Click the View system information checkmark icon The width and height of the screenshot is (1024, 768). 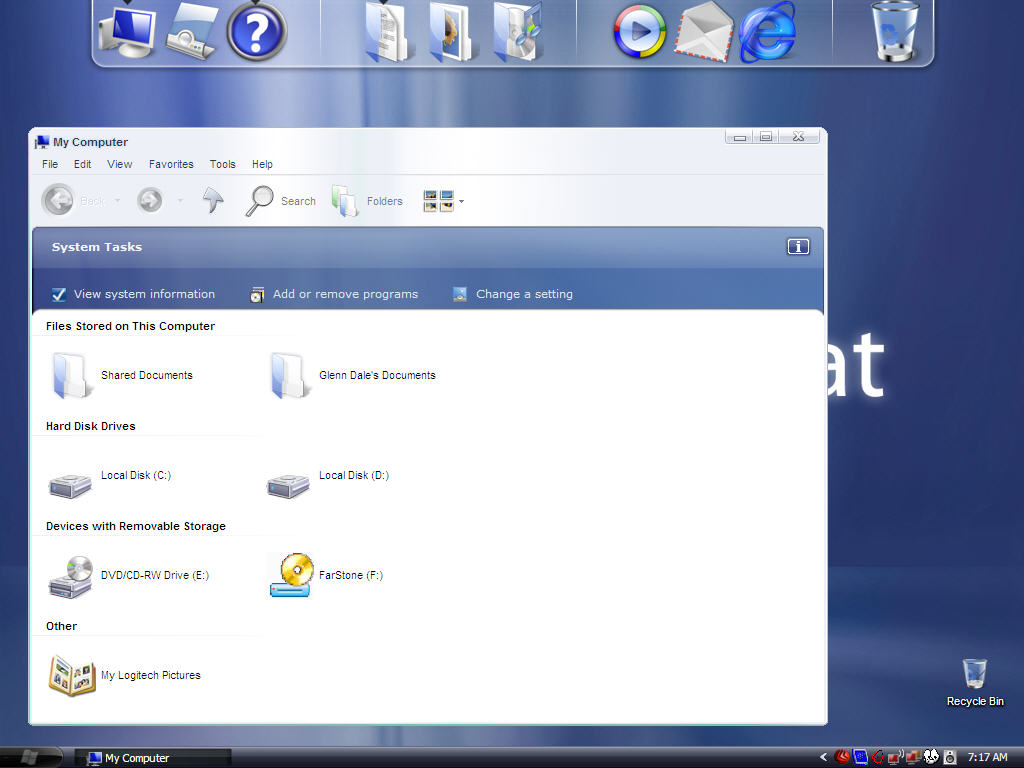pyautogui.click(x=59, y=295)
